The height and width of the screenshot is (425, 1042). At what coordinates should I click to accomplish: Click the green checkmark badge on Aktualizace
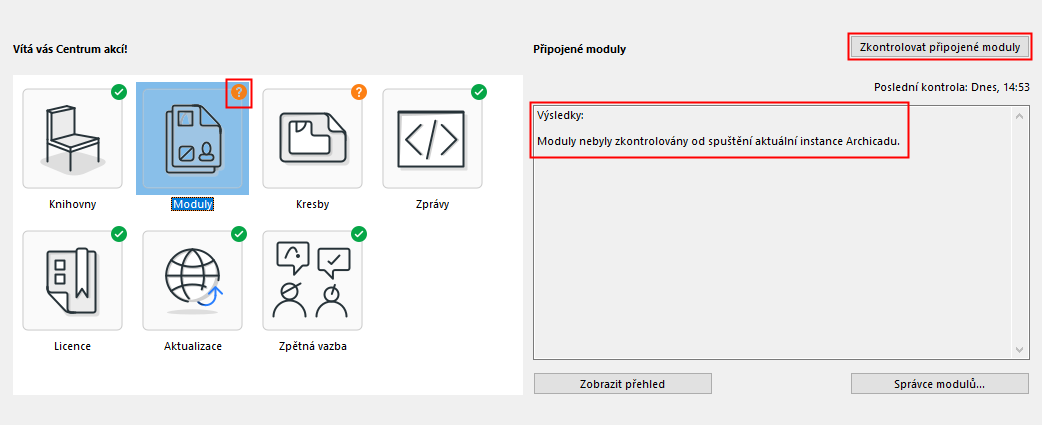(x=239, y=234)
